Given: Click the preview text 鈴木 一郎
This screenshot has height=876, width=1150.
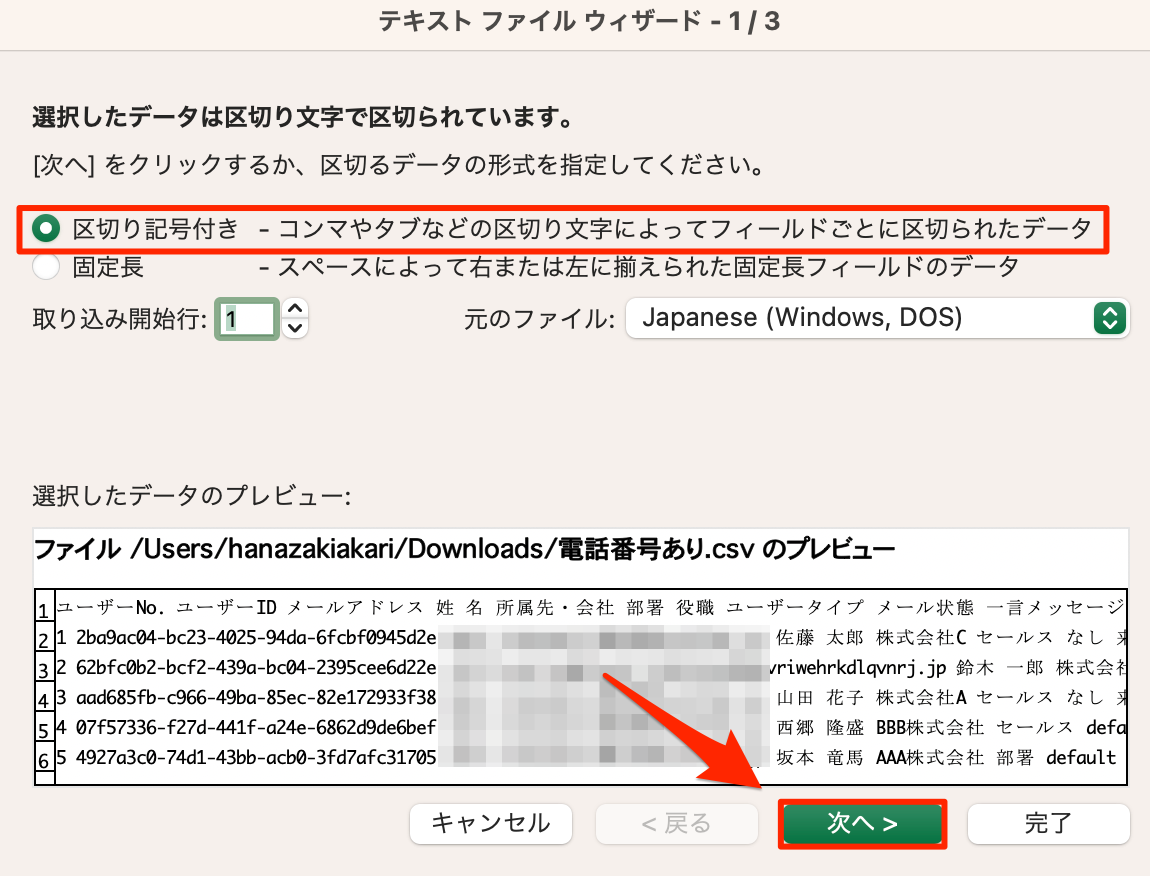Looking at the screenshot, I should (1000, 668).
